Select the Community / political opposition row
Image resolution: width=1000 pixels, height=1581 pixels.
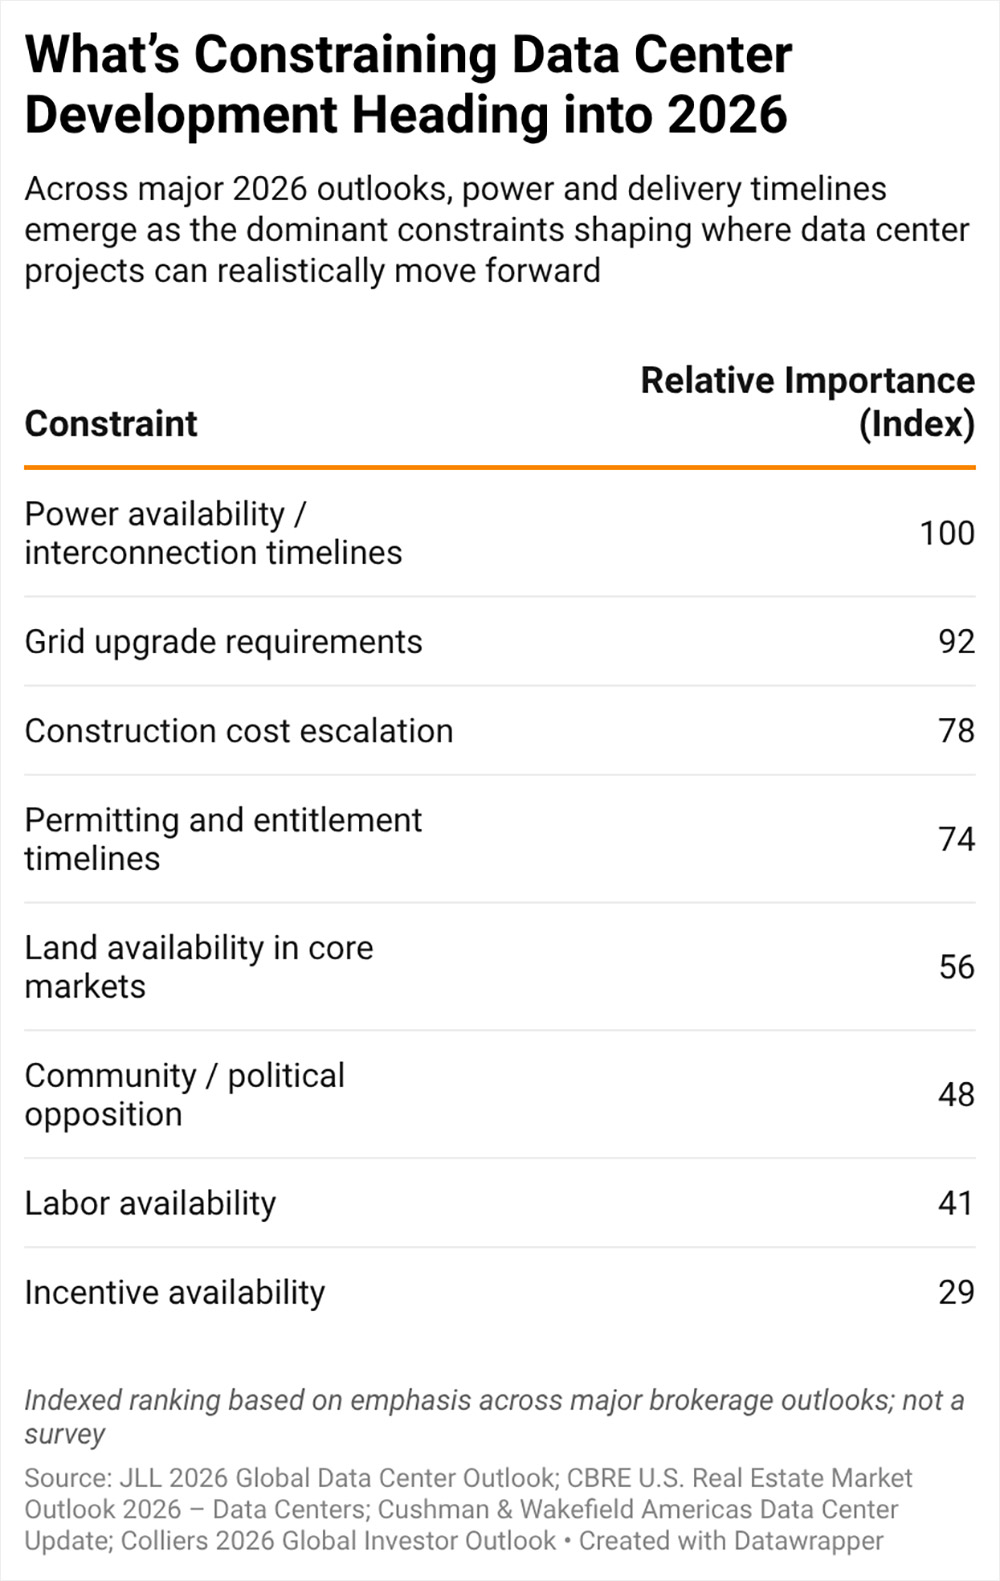tap(184, 1095)
